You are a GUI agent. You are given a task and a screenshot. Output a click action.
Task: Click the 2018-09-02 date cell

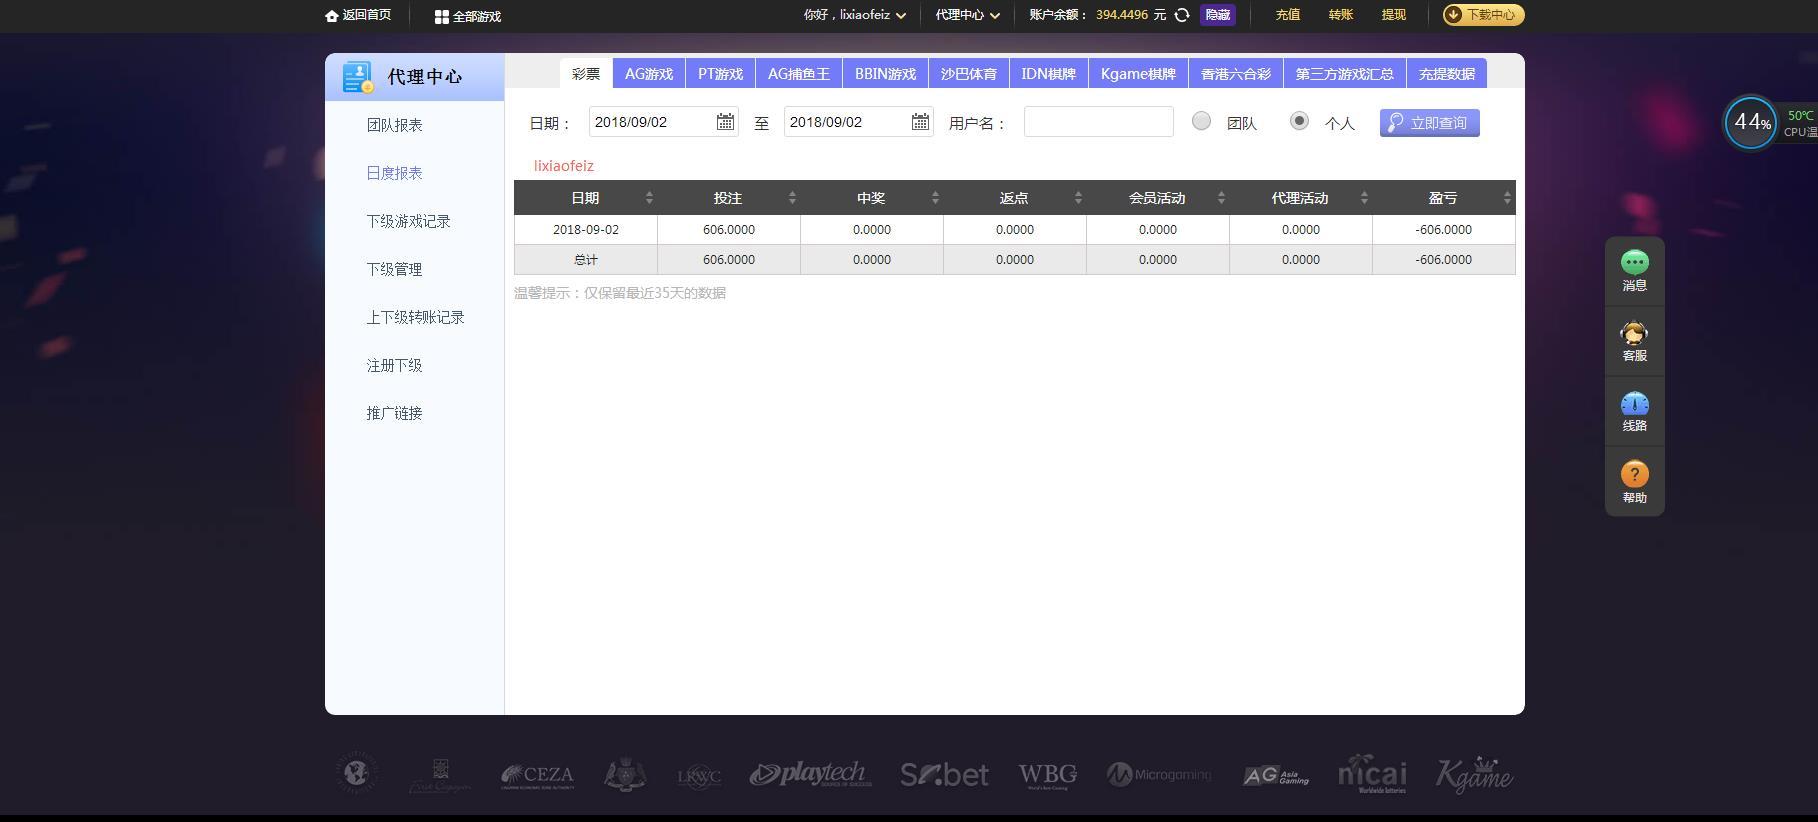[x=586, y=229]
